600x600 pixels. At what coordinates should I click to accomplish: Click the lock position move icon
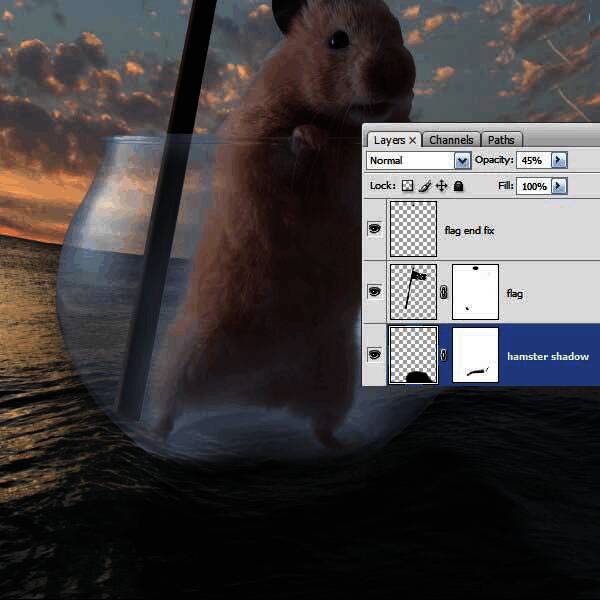click(441, 186)
